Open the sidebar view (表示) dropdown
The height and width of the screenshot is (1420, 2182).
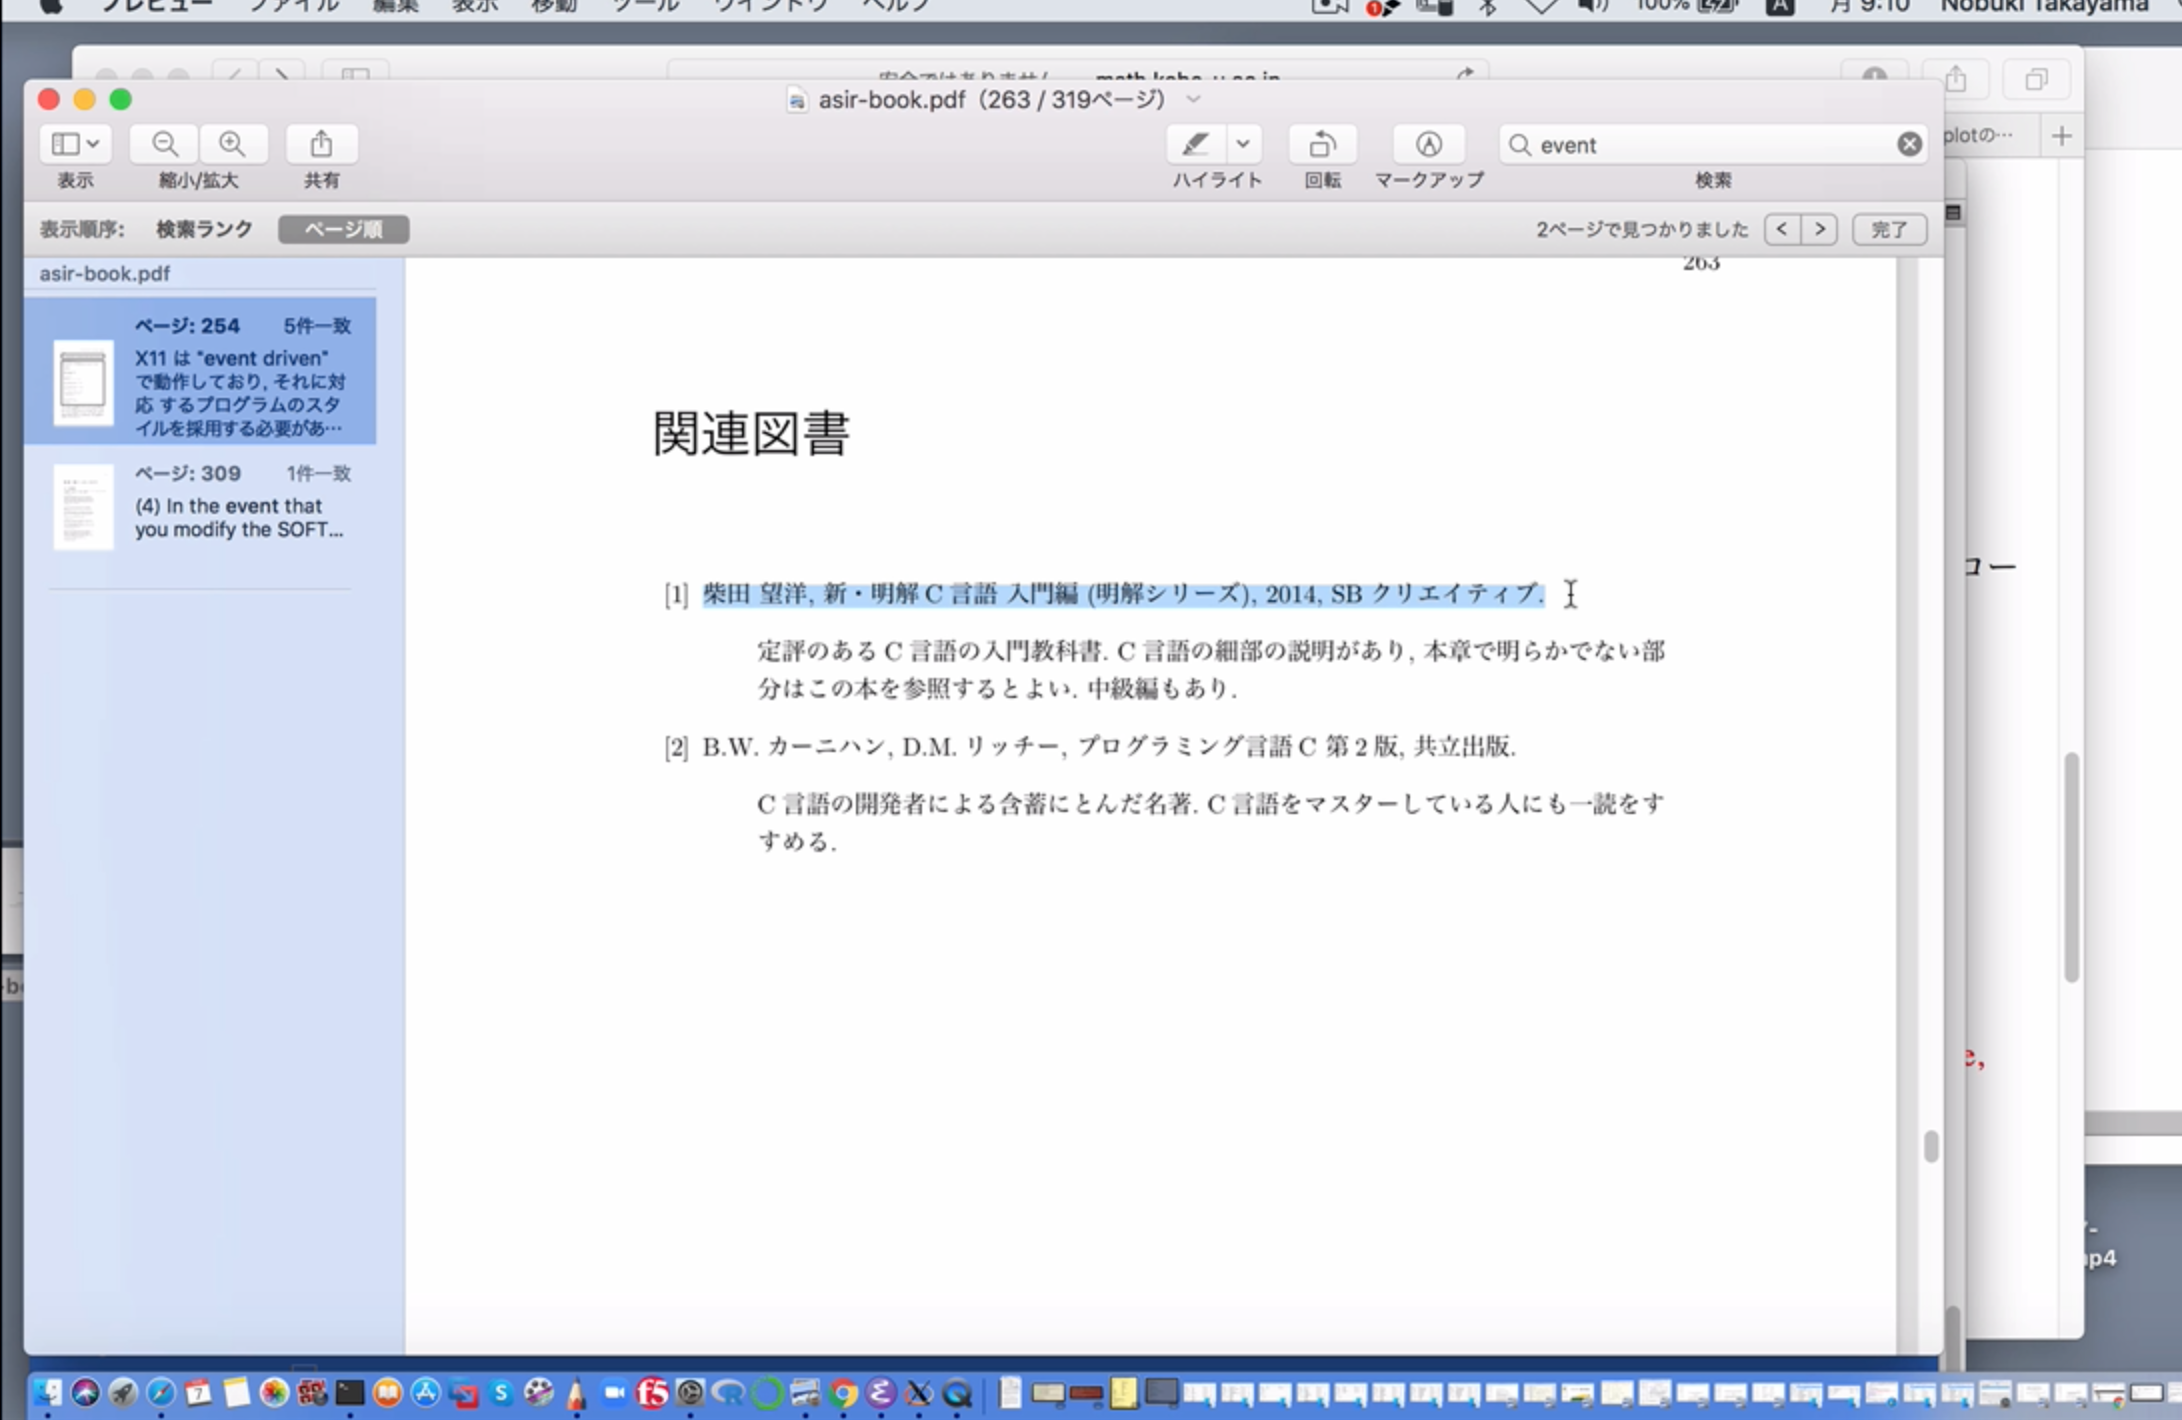[75, 144]
